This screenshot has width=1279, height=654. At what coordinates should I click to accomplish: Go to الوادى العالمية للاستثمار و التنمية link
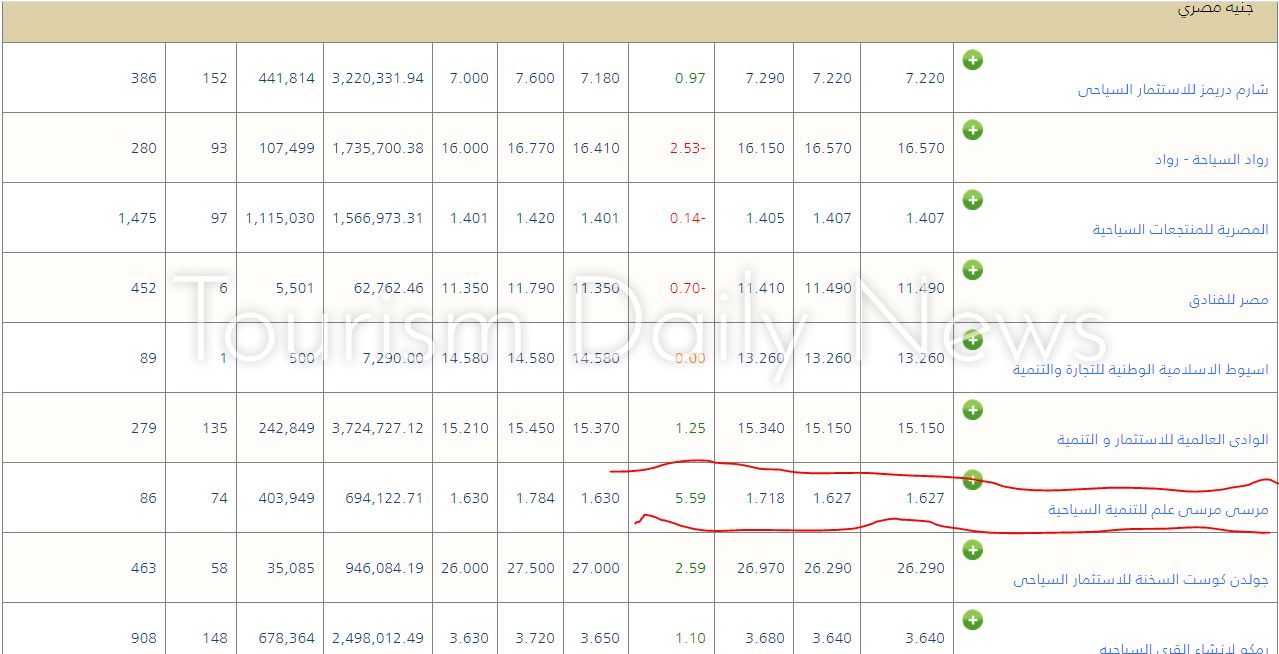coord(1162,440)
